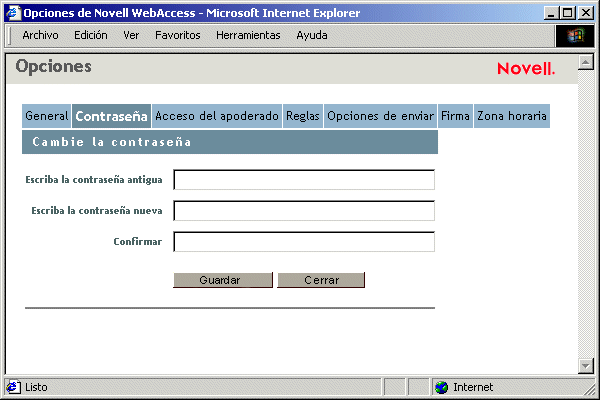Close the Internet Explorer window
The image size is (600, 400).
coord(586,13)
